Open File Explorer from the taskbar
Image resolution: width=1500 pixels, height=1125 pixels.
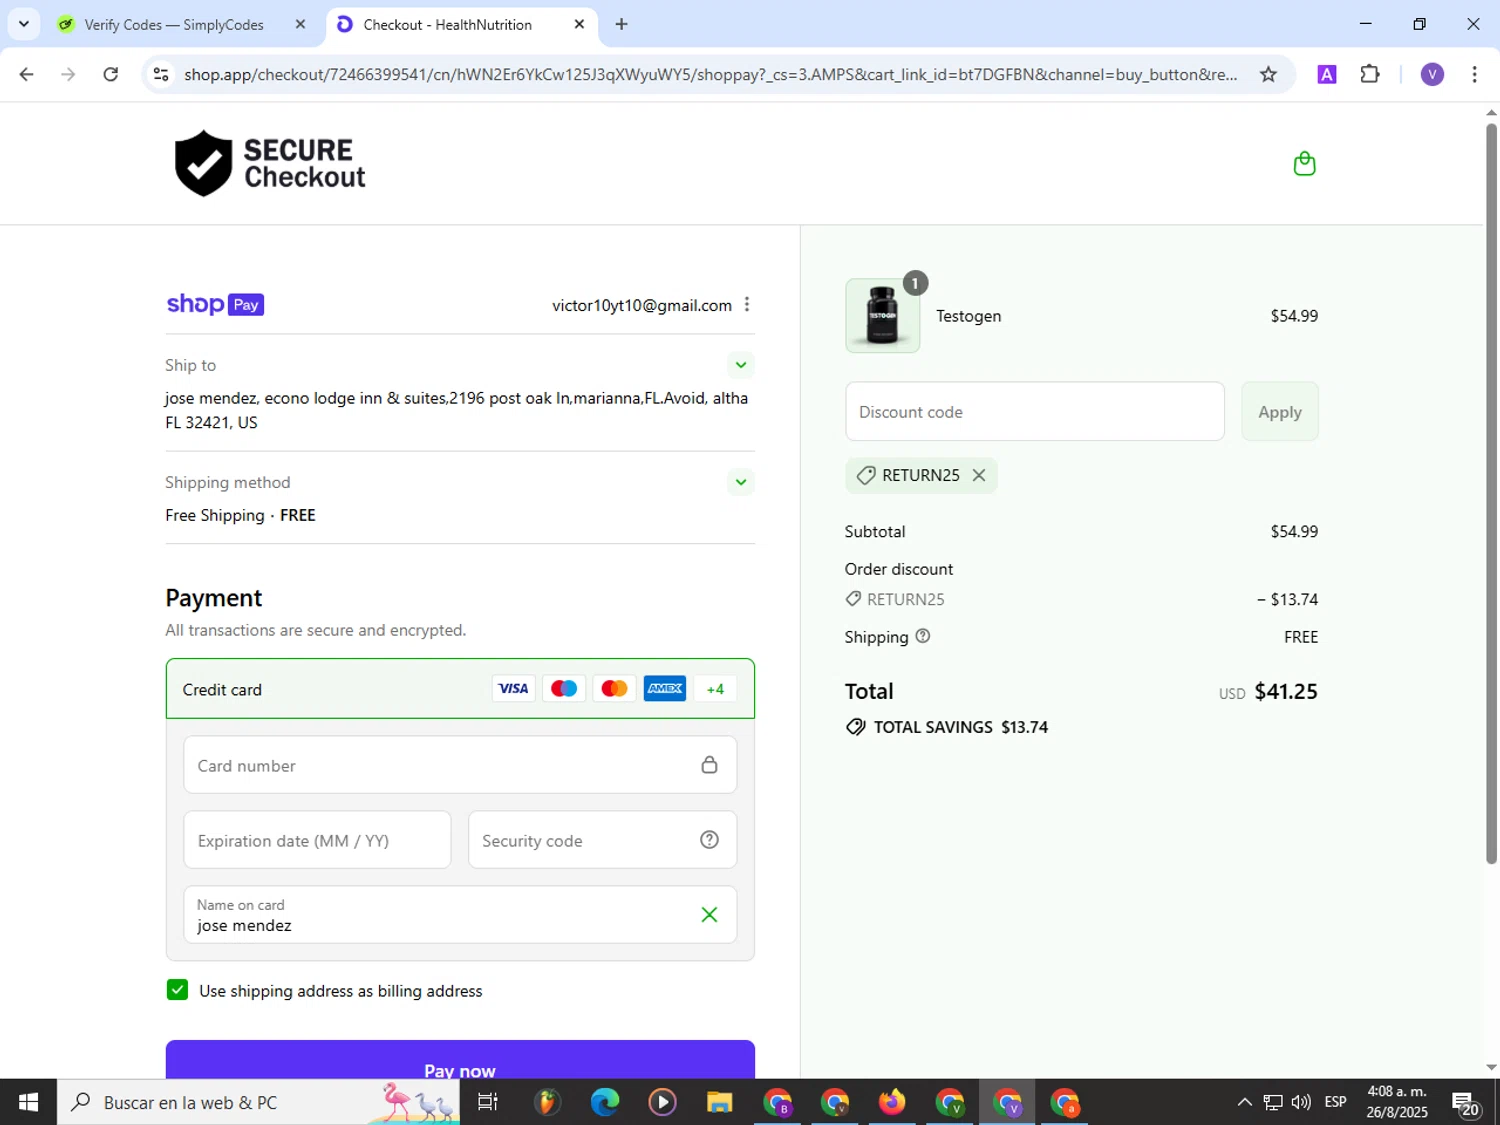pos(719,1102)
